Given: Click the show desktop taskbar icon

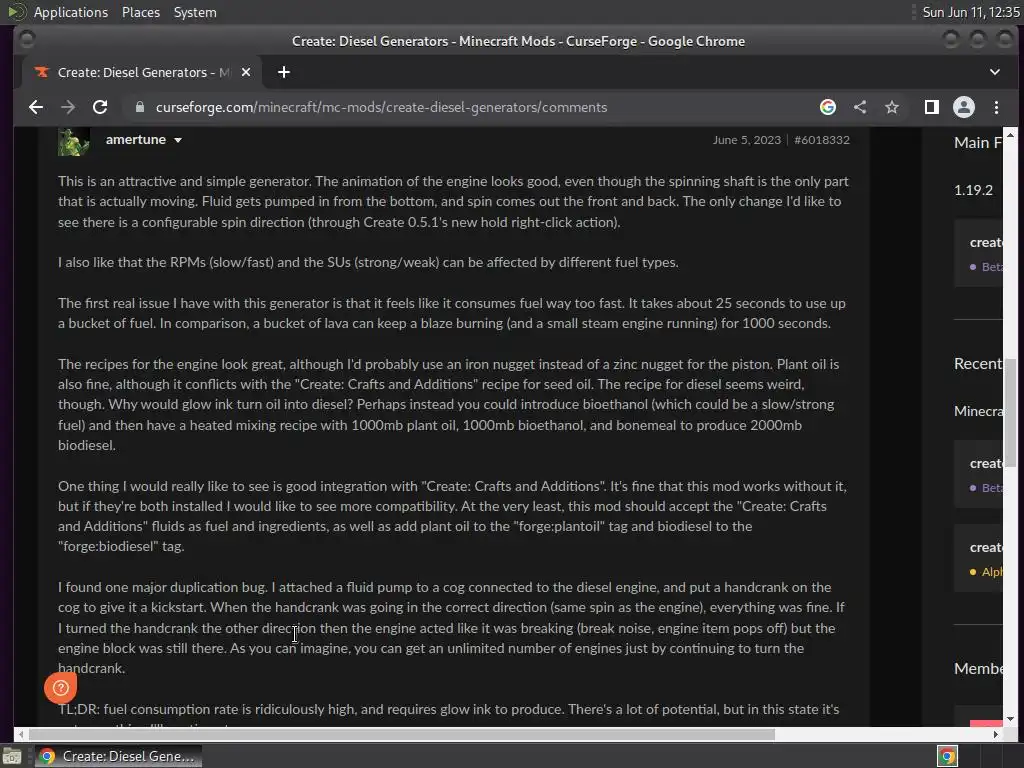Looking at the screenshot, I should tap(12, 756).
